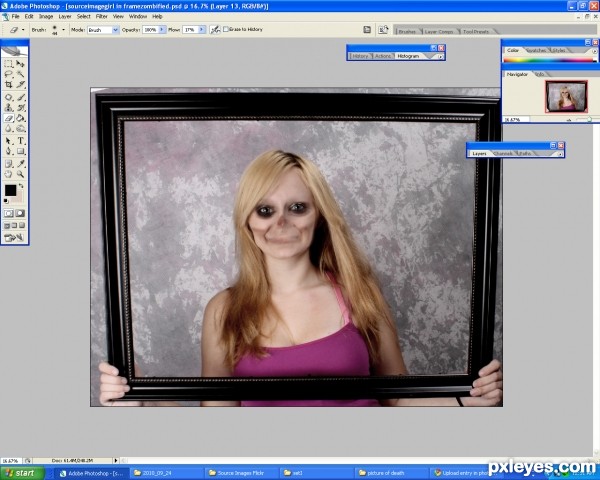This screenshot has height=480, width=600.
Task: Select the Blur tool
Action: click(x=8, y=128)
